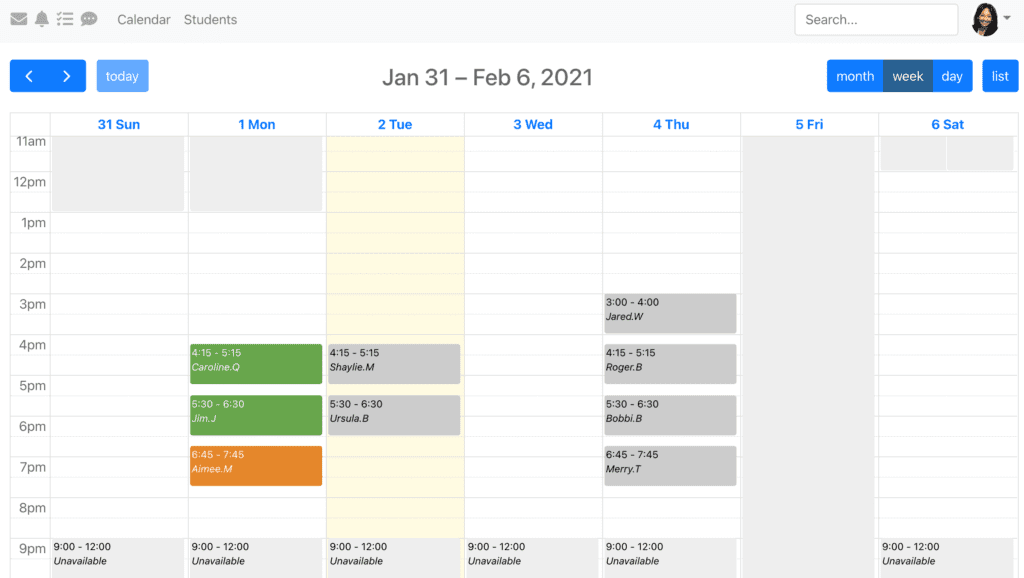
Task: Click the today button
Action: tap(122, 76)
